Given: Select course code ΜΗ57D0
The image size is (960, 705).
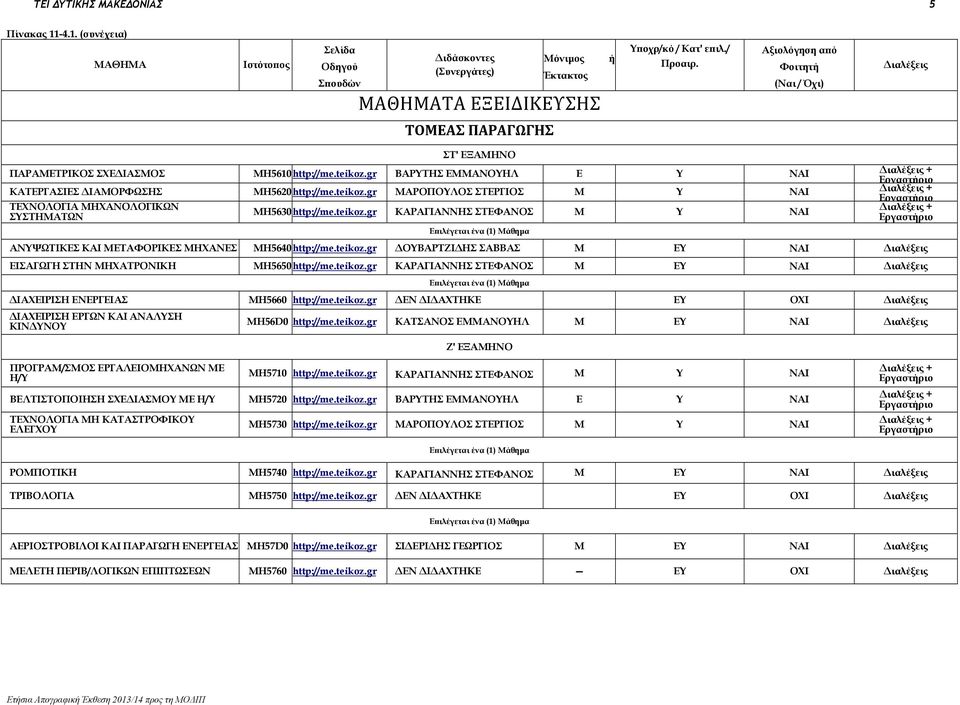Looking at the screenshot, I should [268, 546].
